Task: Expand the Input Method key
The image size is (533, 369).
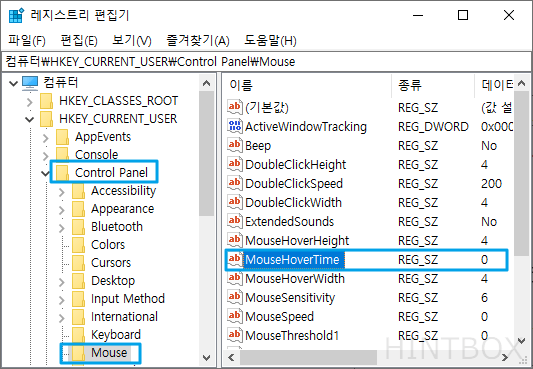Action: [62, 300]
